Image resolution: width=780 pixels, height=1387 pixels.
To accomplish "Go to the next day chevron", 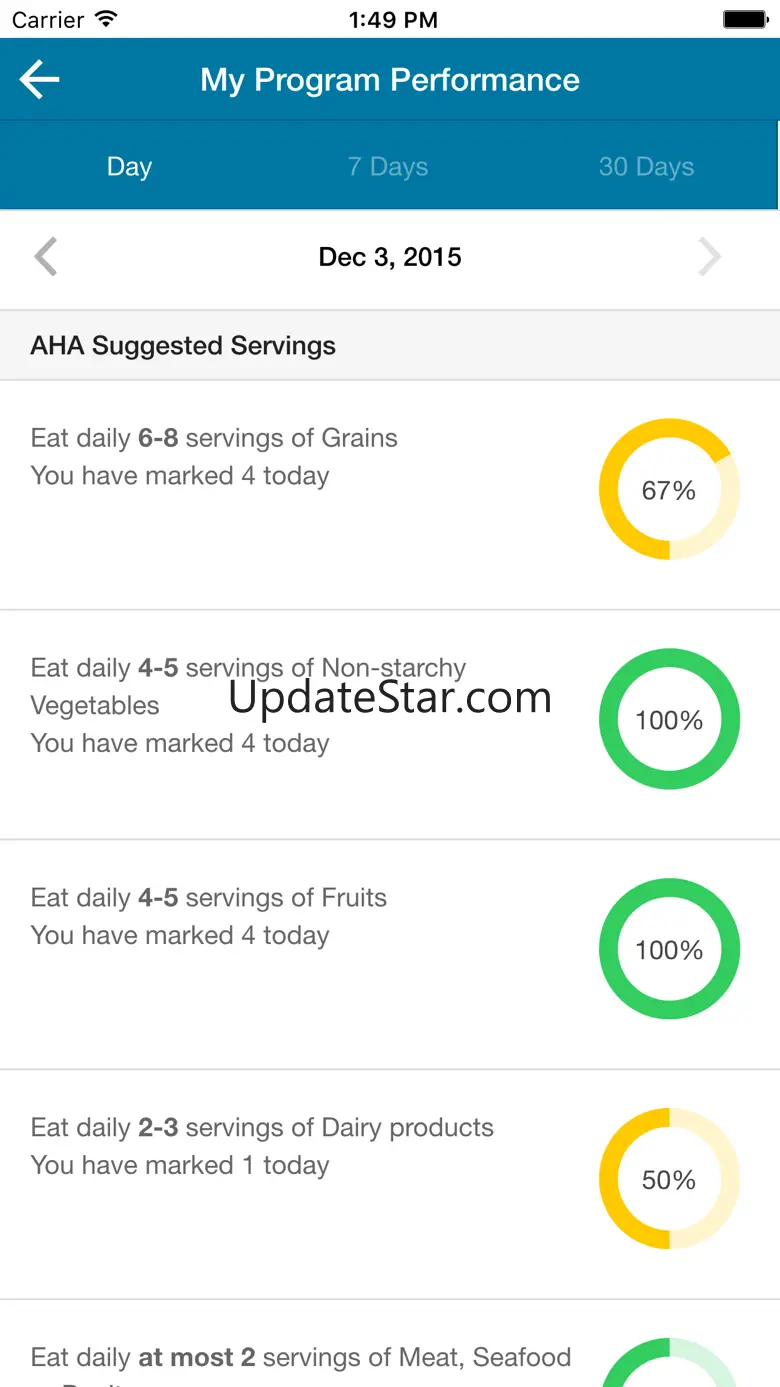I will pyautogui.click(x=709, y=257).
